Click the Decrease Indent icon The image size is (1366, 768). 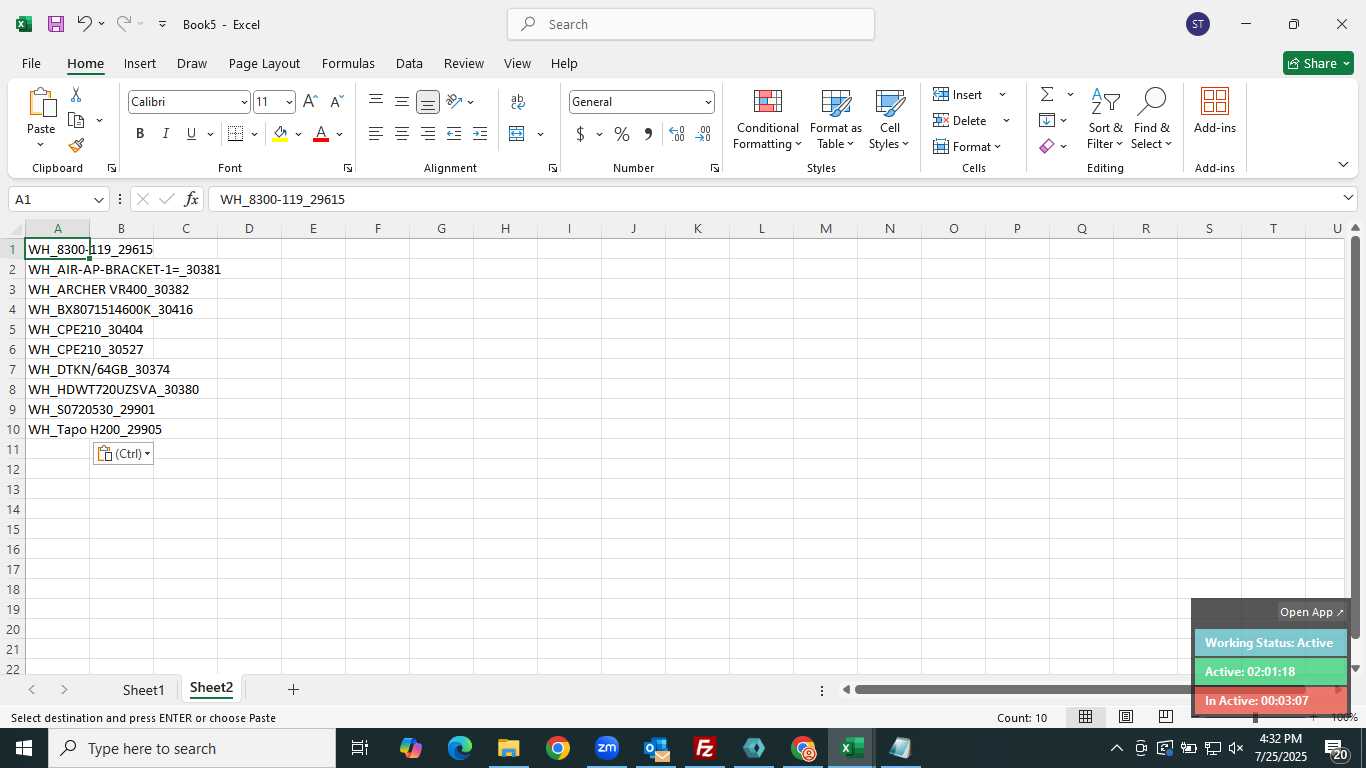[x=454, y=134]
